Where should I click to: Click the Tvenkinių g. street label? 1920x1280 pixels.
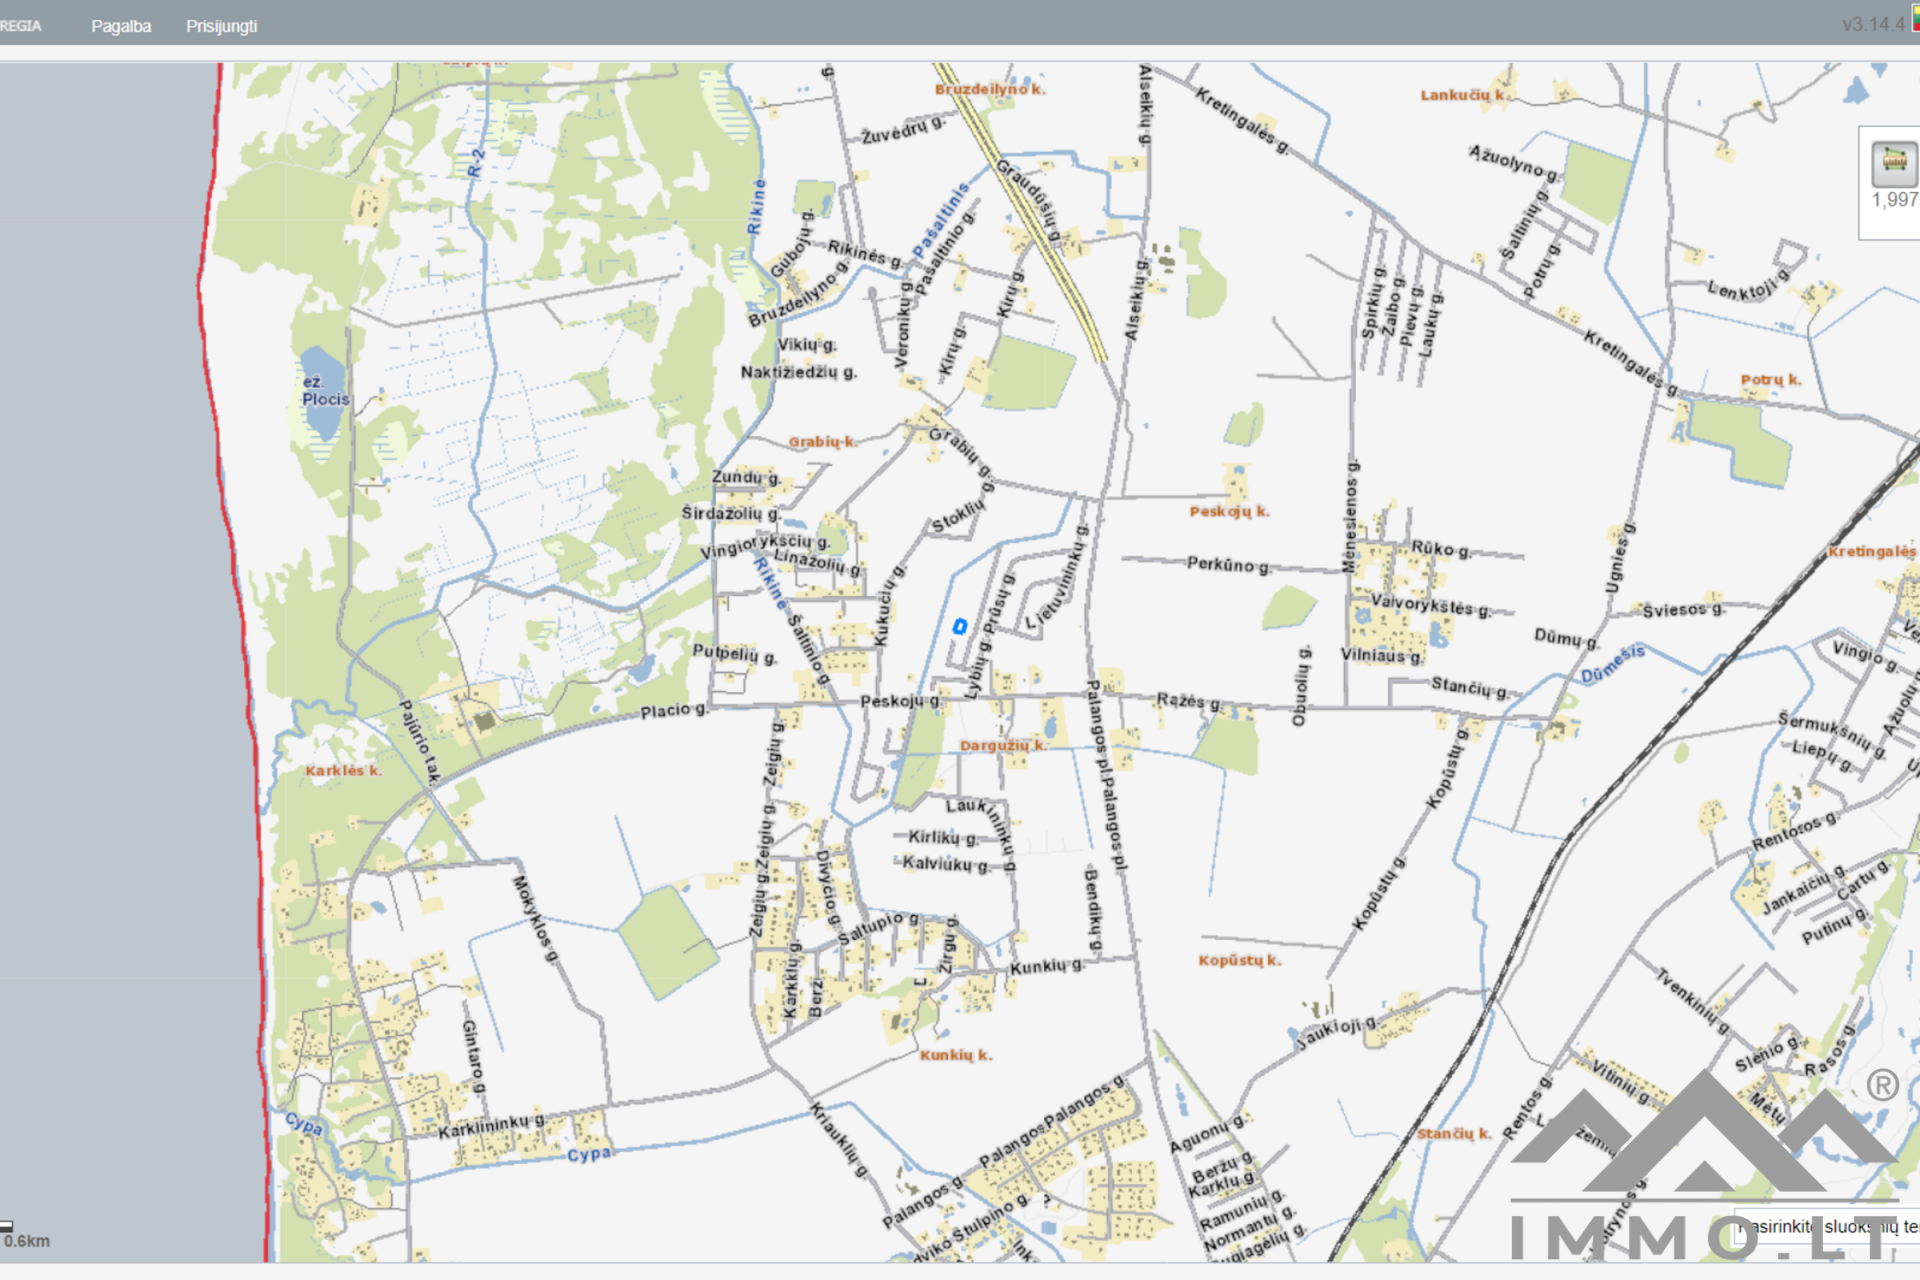click(x=1692, y=1001)
